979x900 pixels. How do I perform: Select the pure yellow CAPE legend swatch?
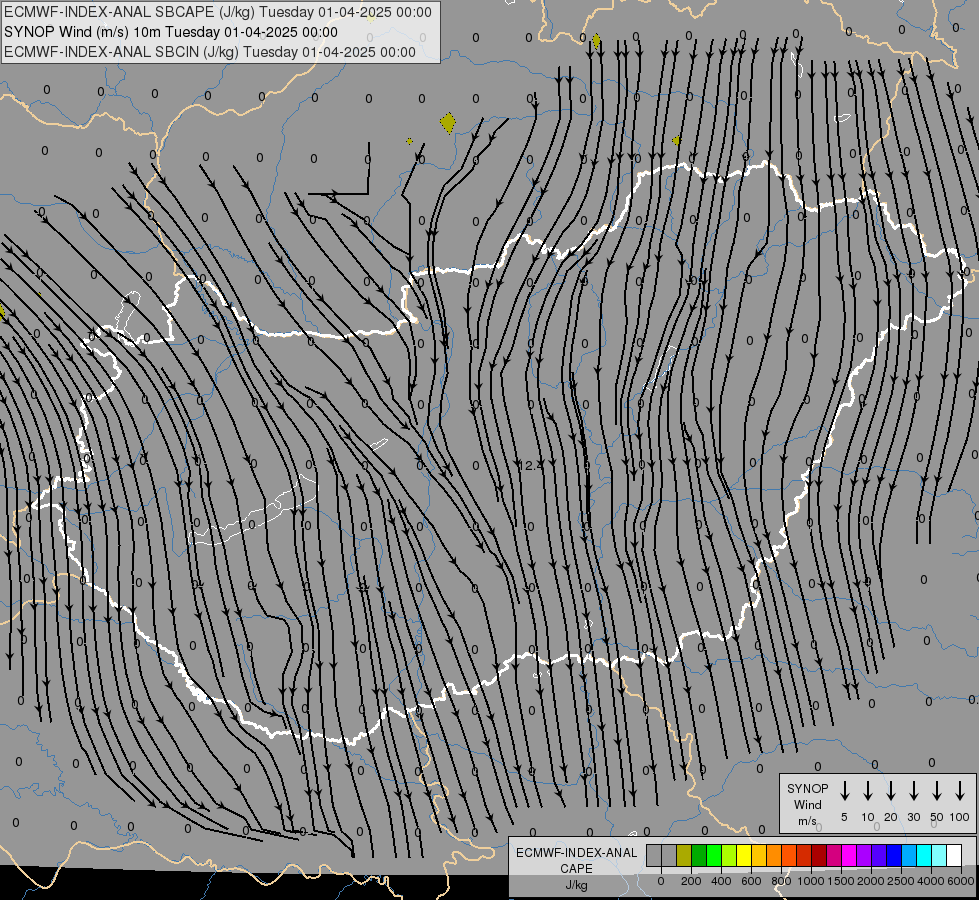[x=744, y=856]
